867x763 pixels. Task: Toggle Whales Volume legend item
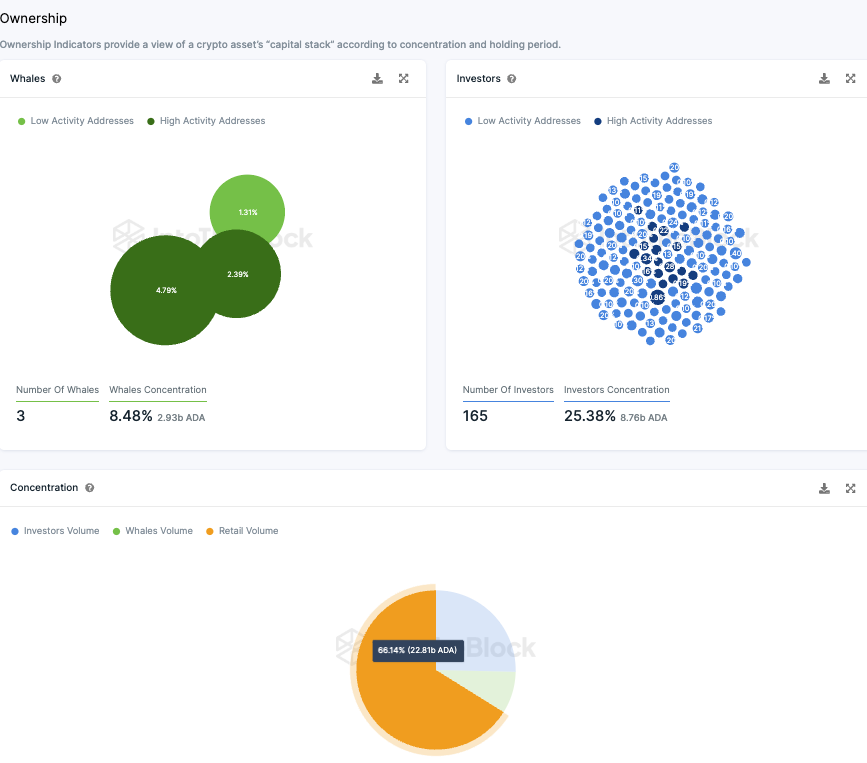coord(153,531)
